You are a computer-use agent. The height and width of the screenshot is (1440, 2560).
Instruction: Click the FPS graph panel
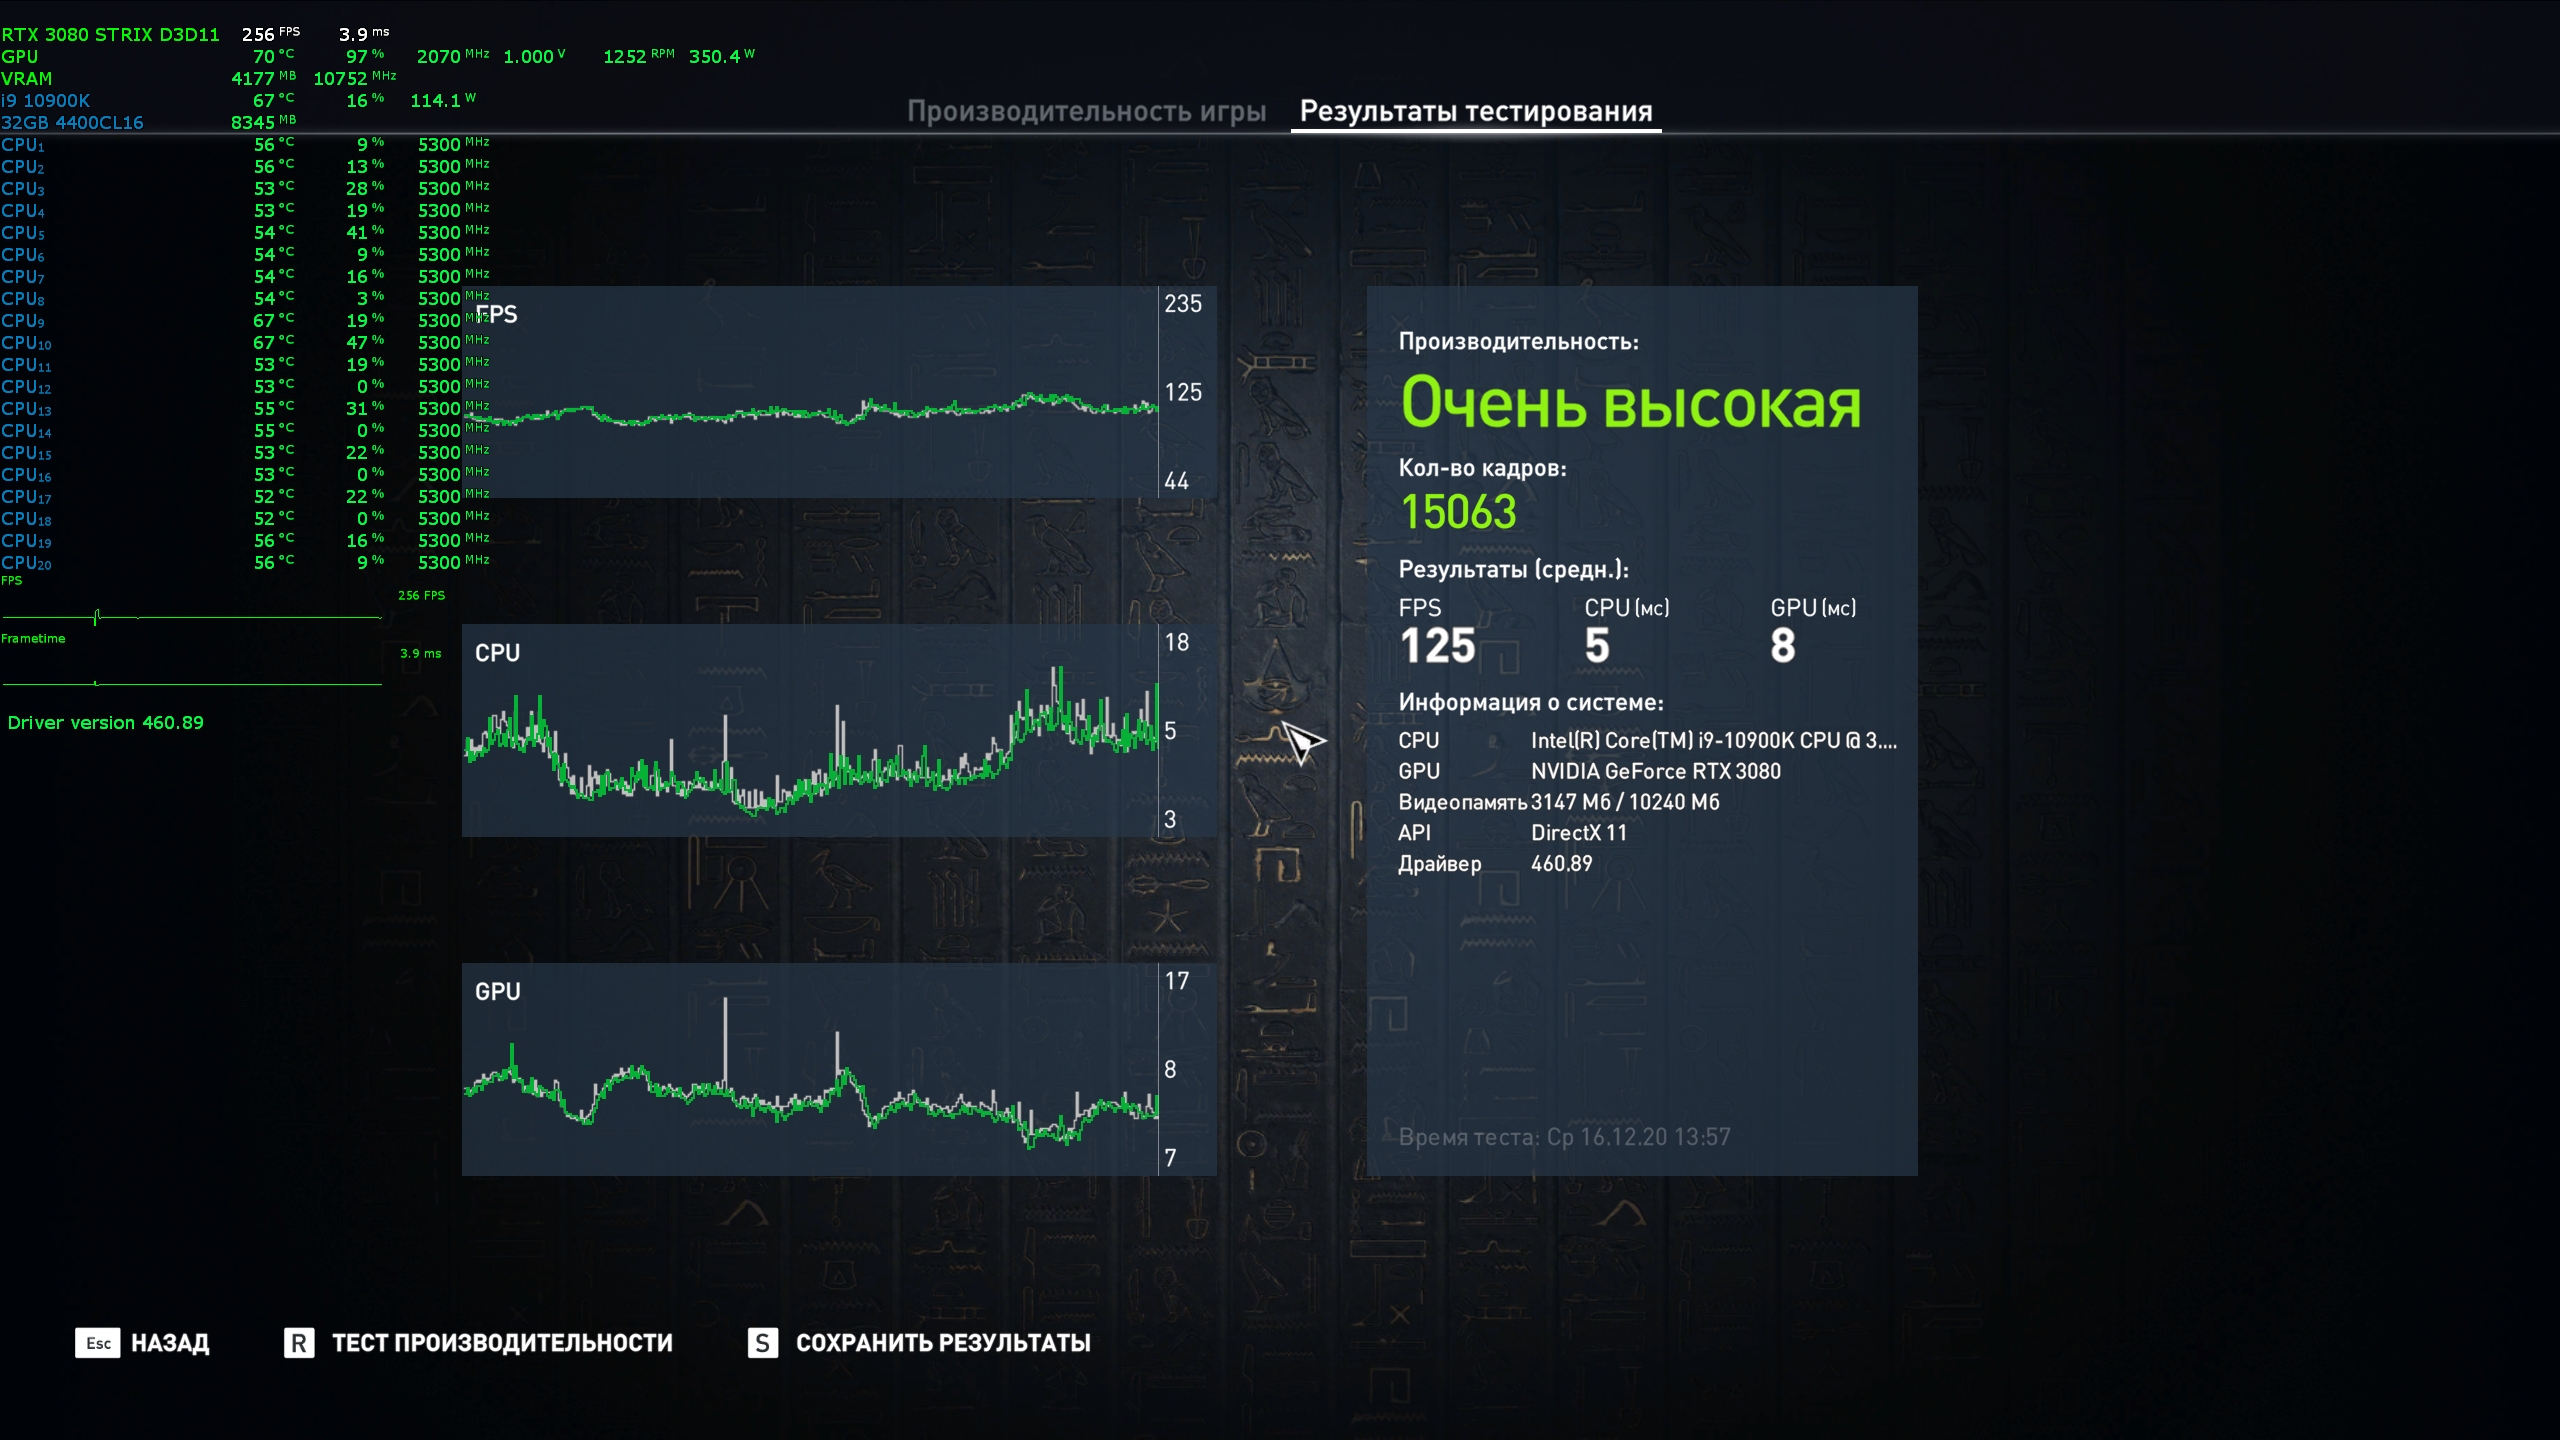[x=838, y=392]
